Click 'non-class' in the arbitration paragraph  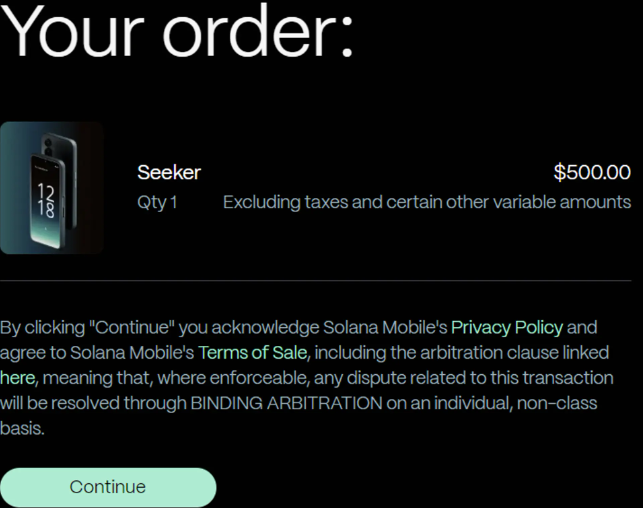557,403
